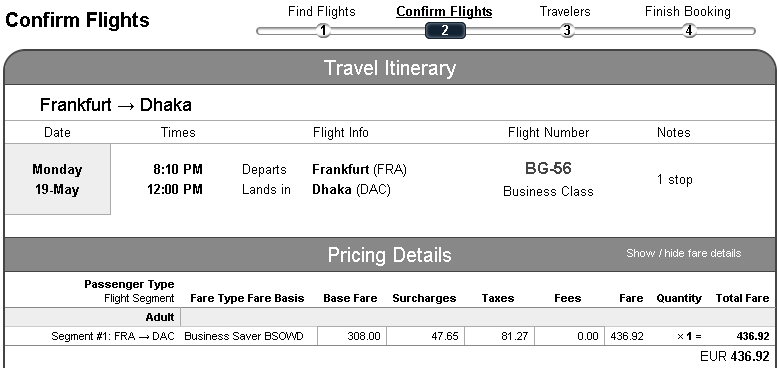Click the Taxes 81.27 cell
This screenshot has width=780, height=368.
(x=499, y=336)
